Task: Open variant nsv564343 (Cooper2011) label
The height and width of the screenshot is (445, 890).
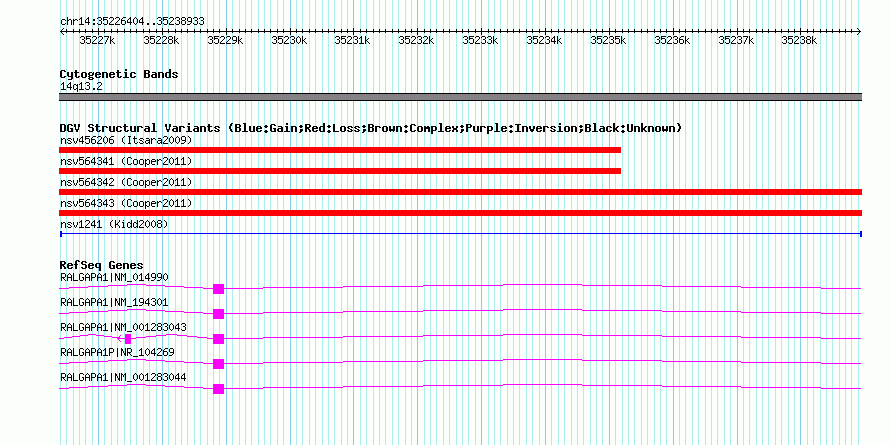Action: (x=126, y=203)
